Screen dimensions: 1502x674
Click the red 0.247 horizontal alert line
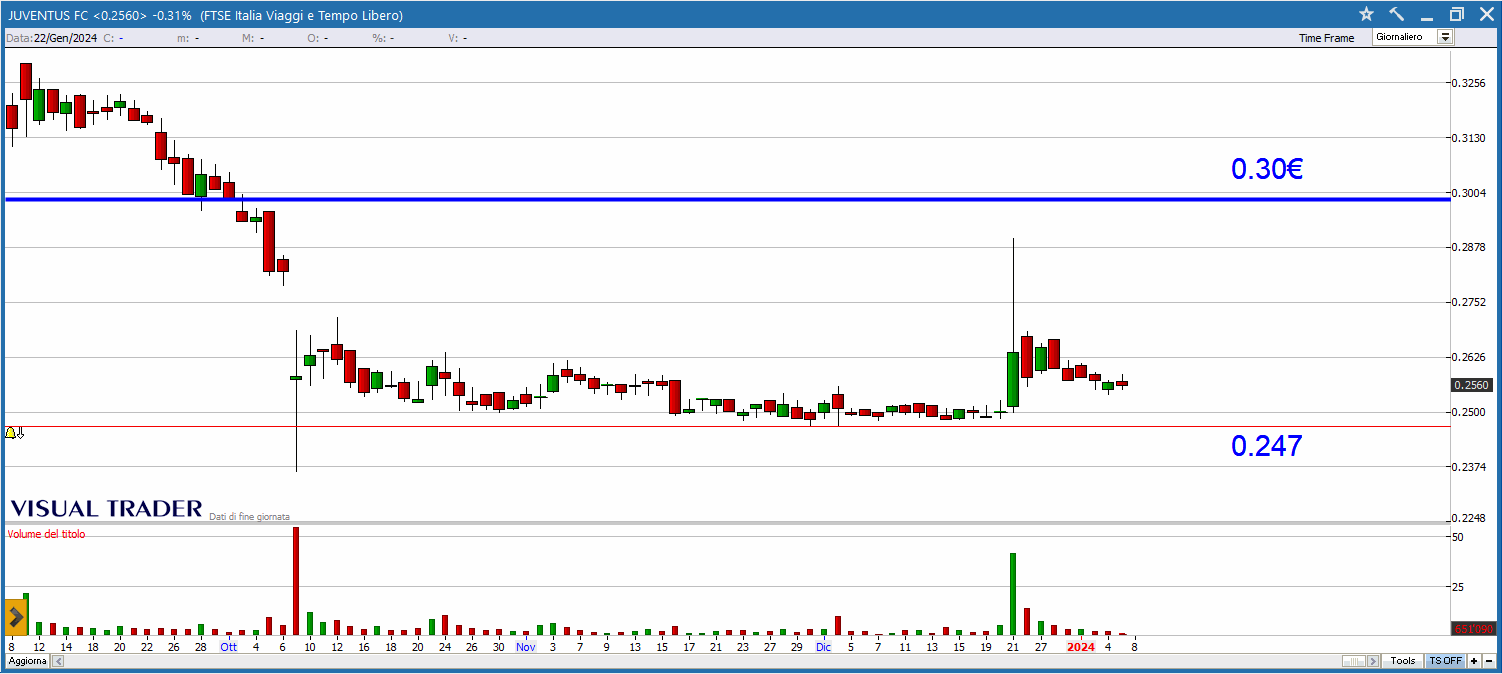point(727,426)
